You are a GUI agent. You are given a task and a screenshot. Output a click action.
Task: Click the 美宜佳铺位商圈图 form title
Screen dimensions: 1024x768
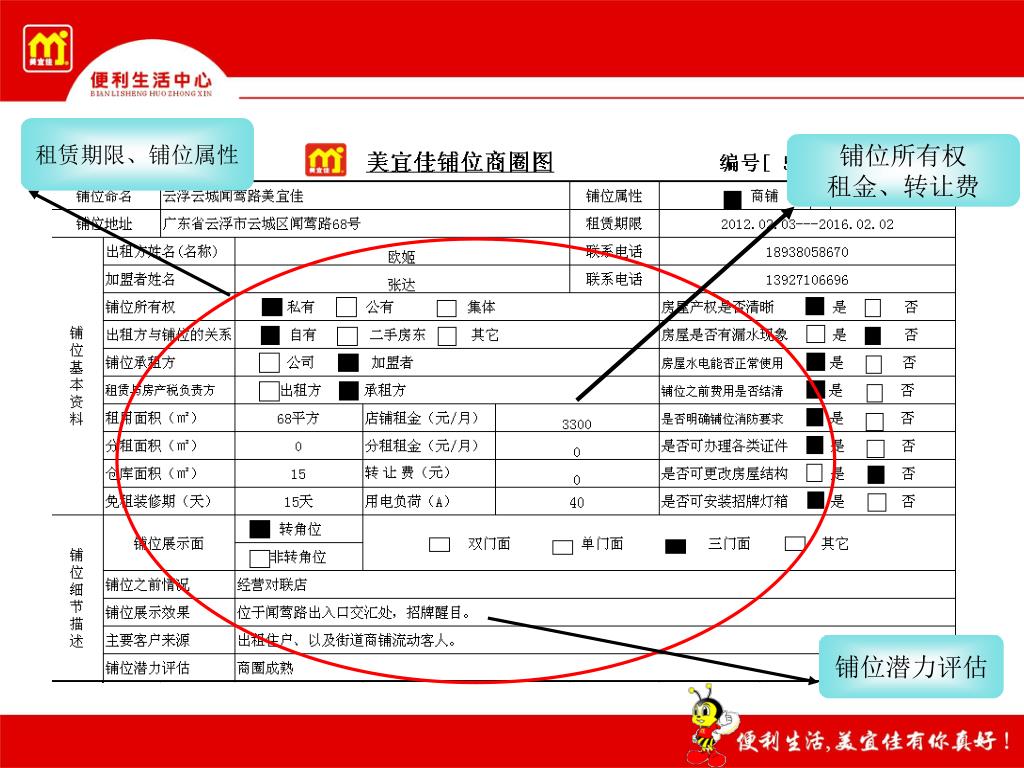tap(460, 162)
